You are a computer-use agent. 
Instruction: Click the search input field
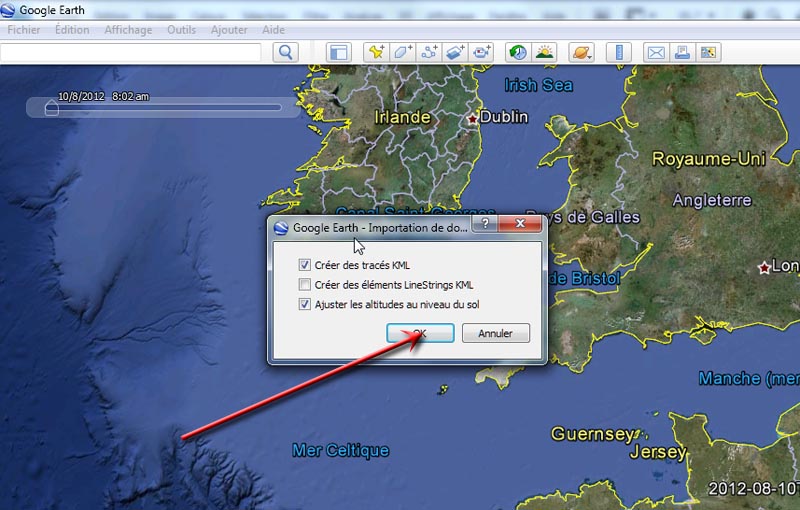click(x=131, y=53)
